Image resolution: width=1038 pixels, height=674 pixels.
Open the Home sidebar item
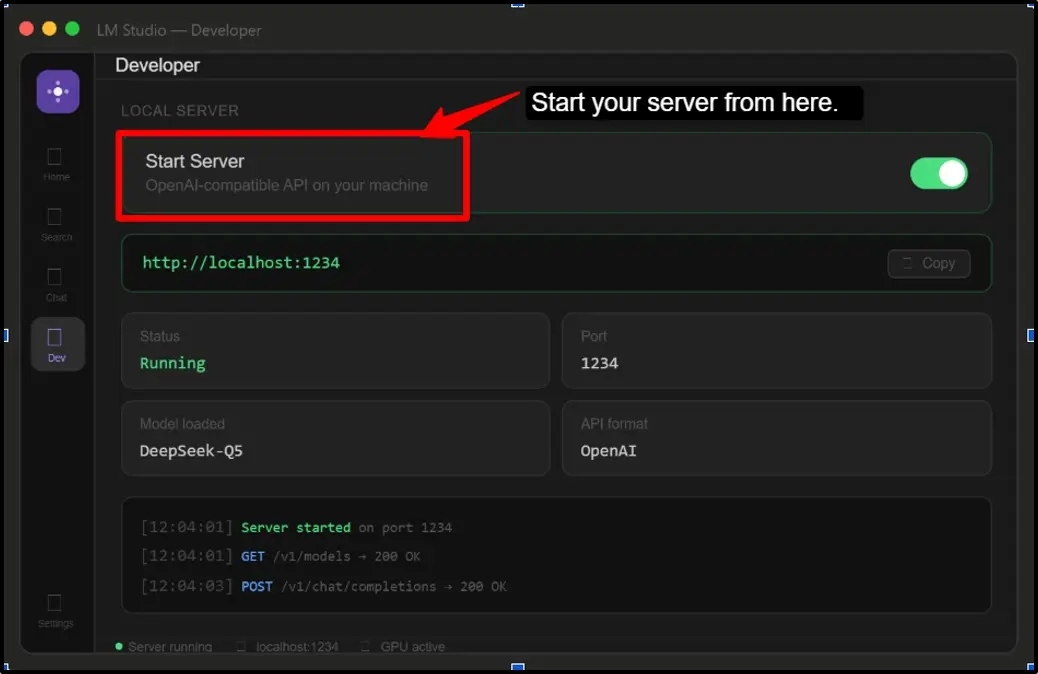point(56,164)
